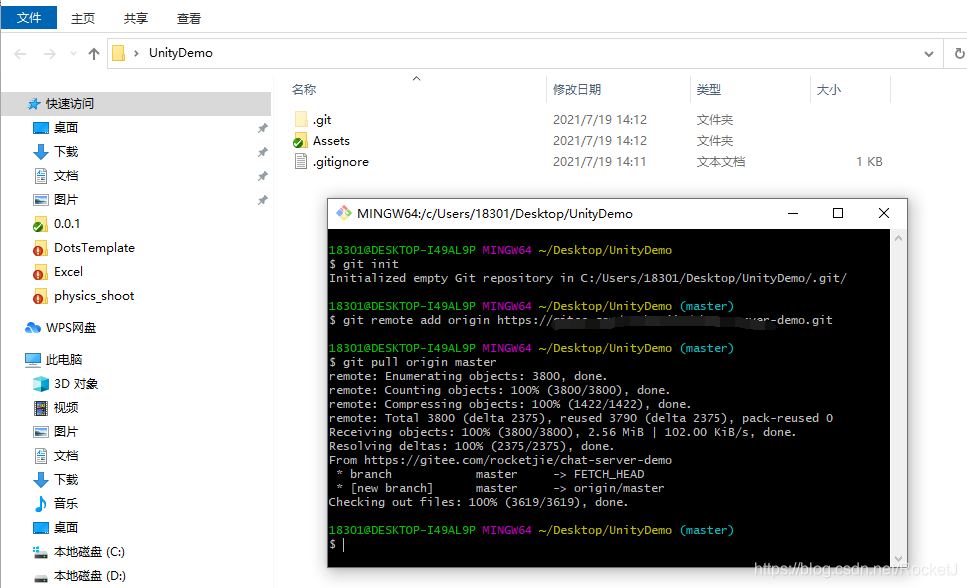The image size is (967, 588).
Task: Unpin 桌面 using its pin icon
Action: pos(263,128)
